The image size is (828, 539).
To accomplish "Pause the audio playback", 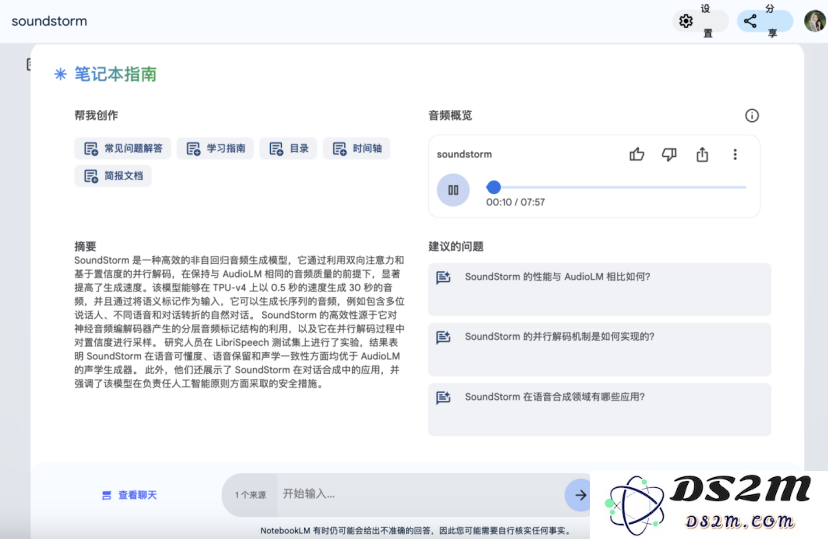I will click(x=453, y=190).
